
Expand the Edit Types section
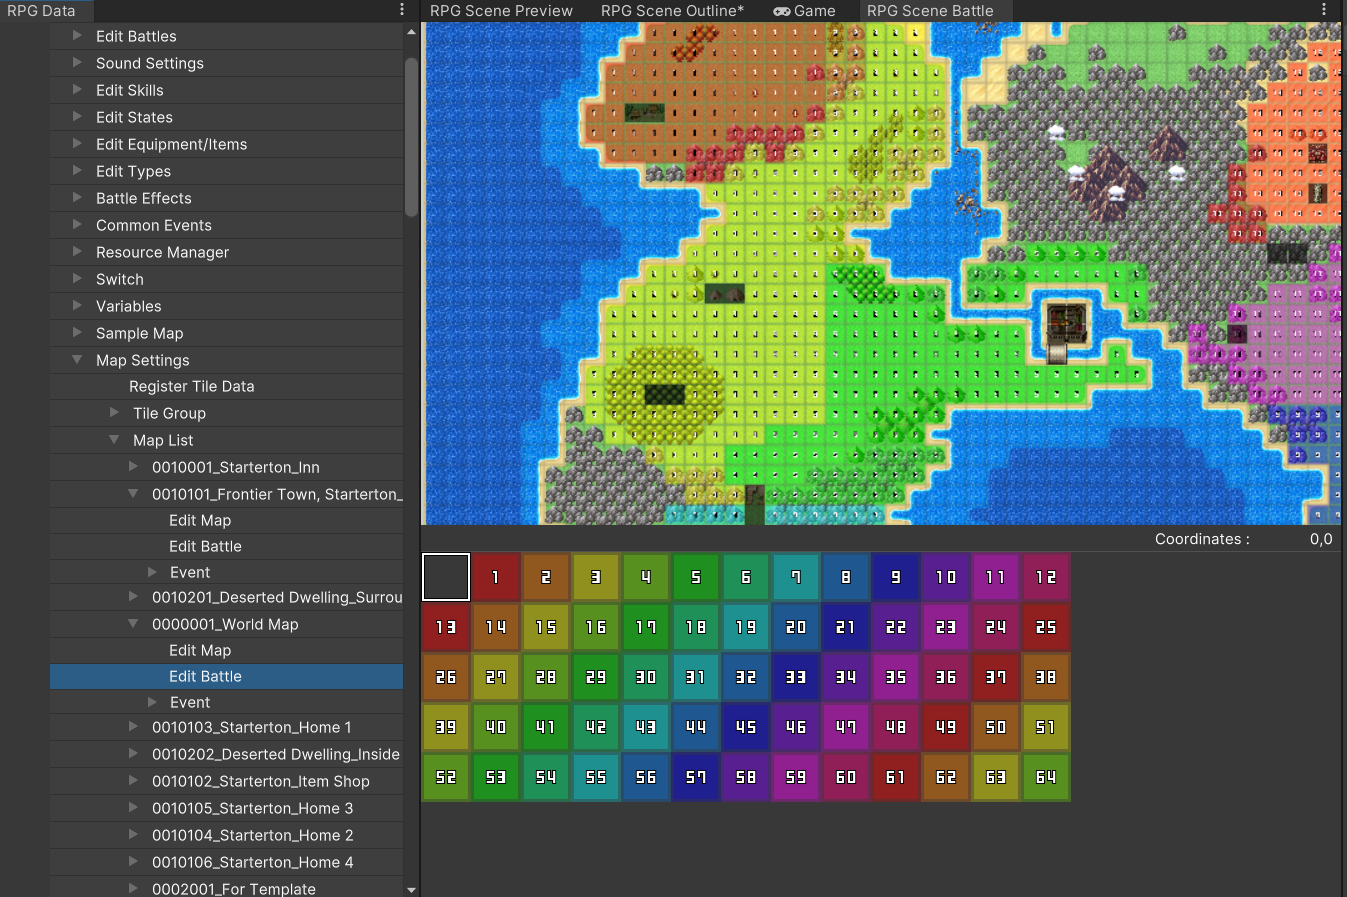pyautogui.click(x=77, y=170)
